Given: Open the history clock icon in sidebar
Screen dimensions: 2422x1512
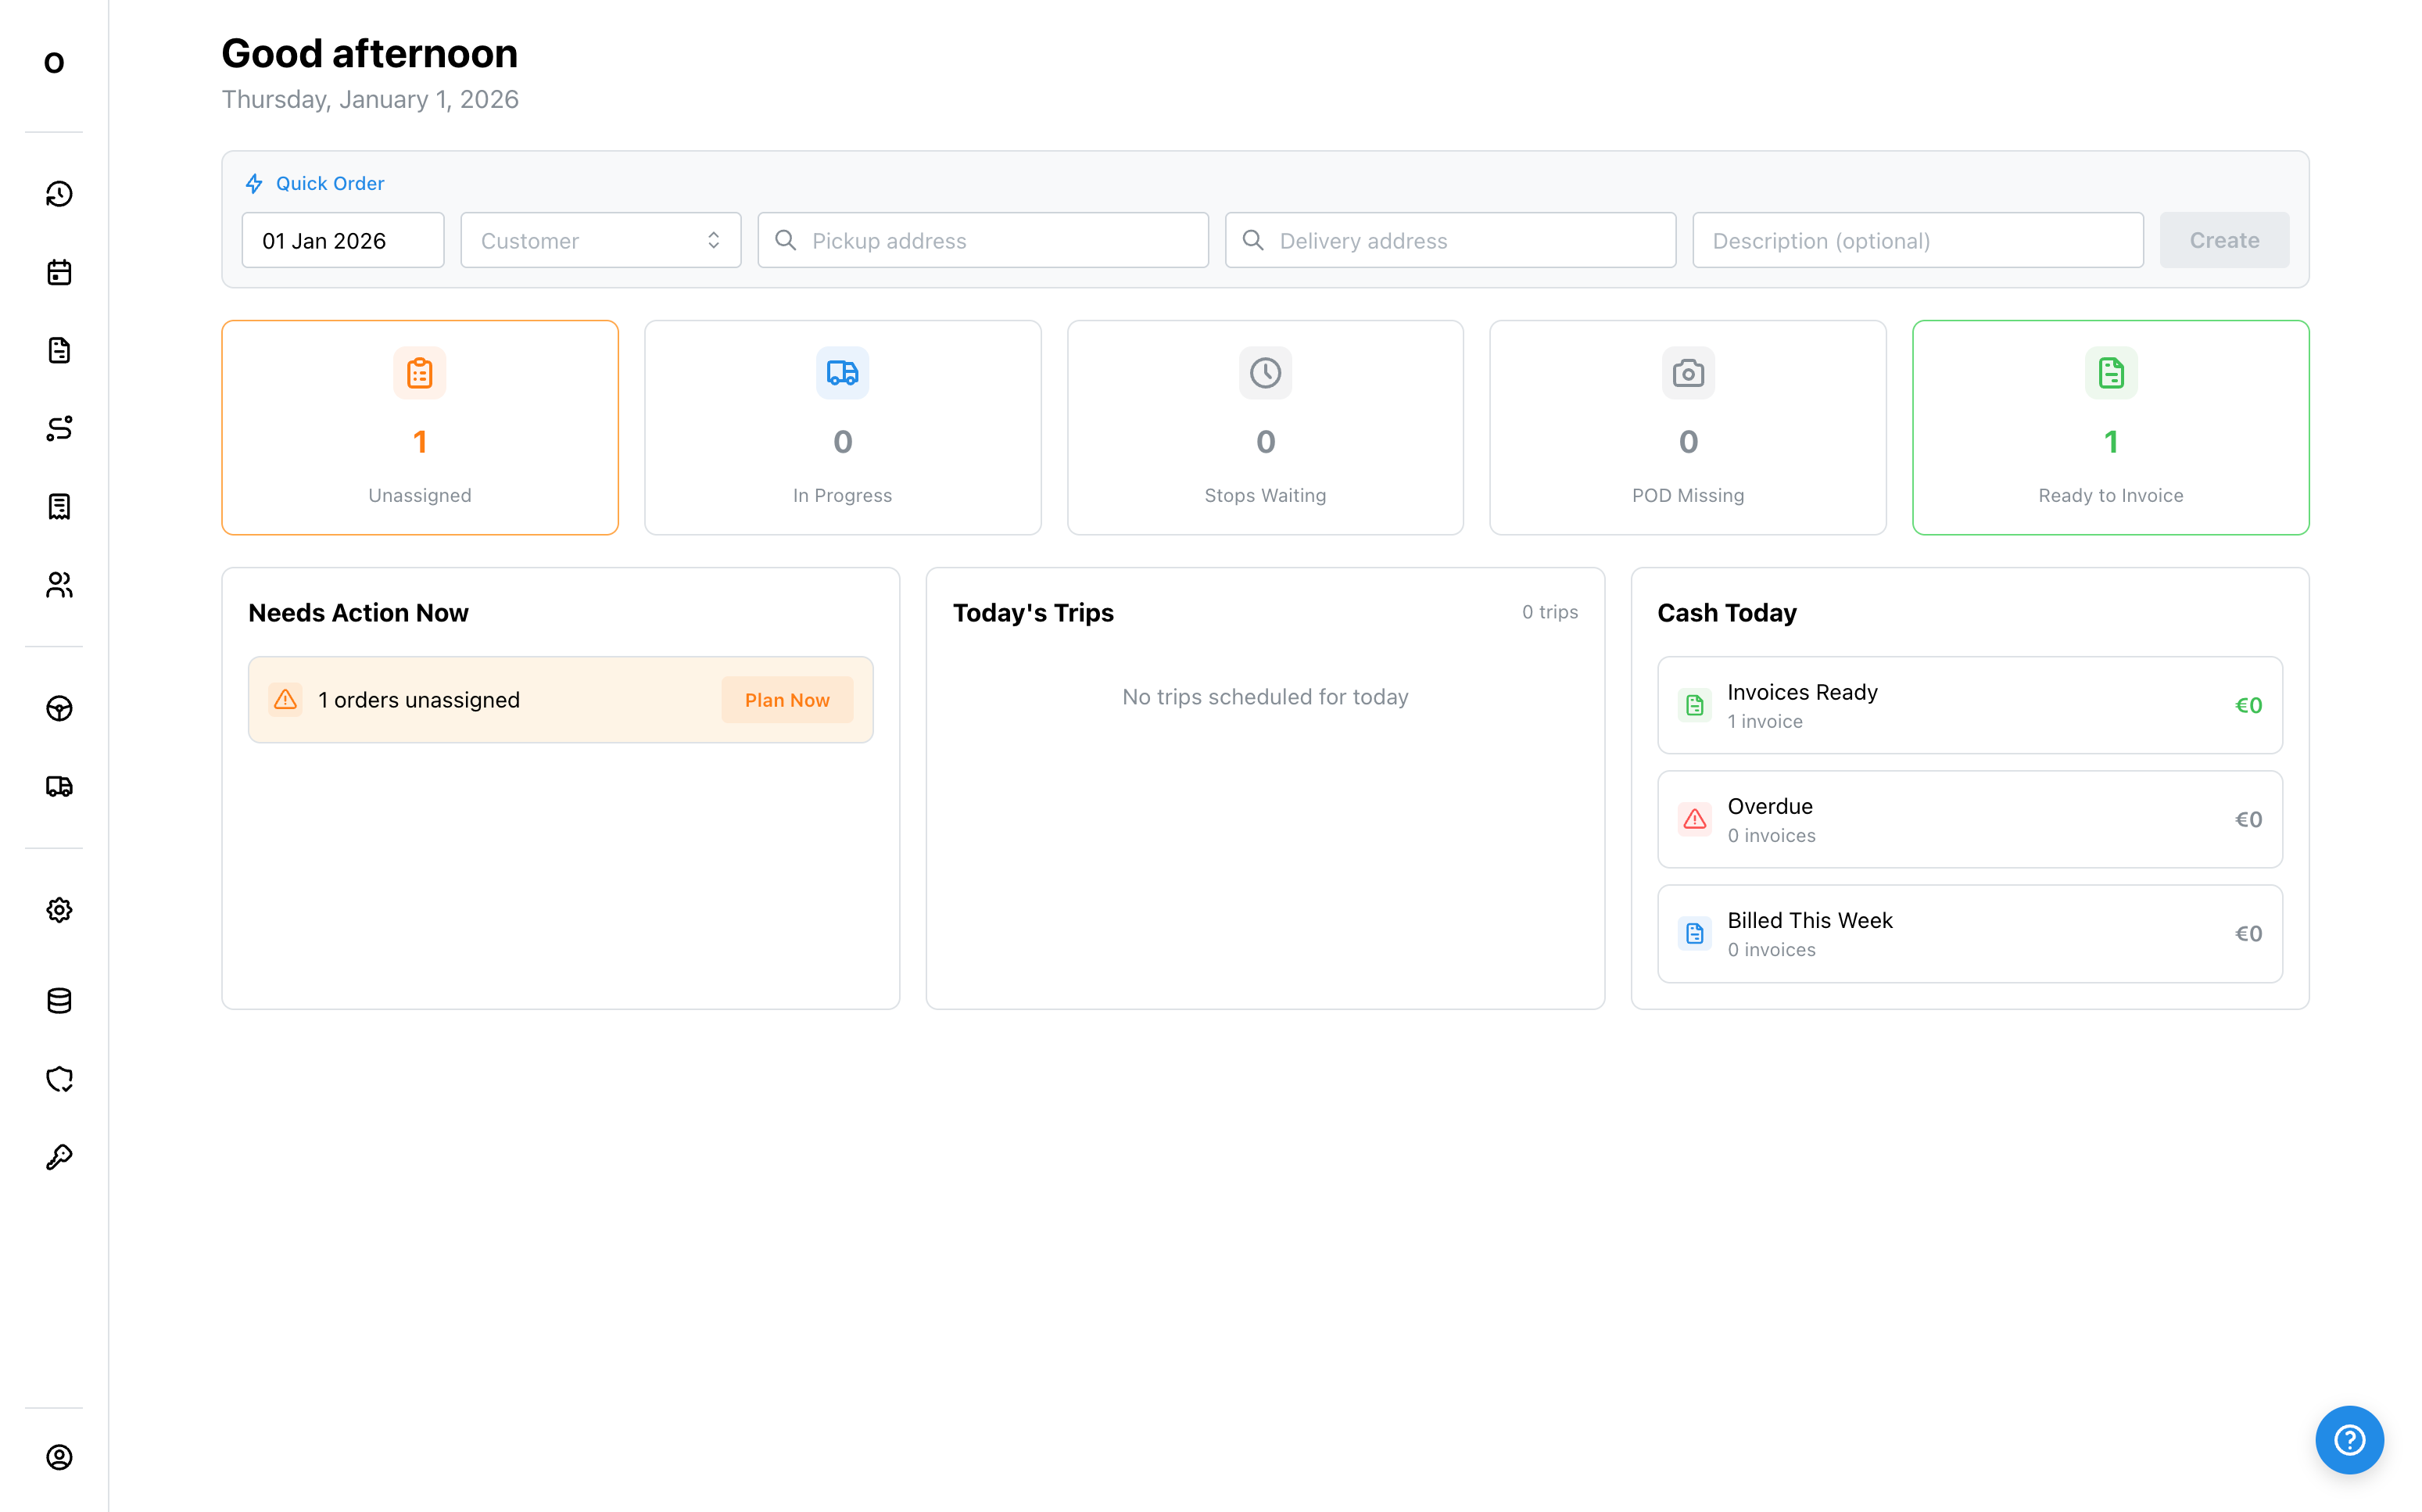Looking at the screenshot, I should pos(59,194).
